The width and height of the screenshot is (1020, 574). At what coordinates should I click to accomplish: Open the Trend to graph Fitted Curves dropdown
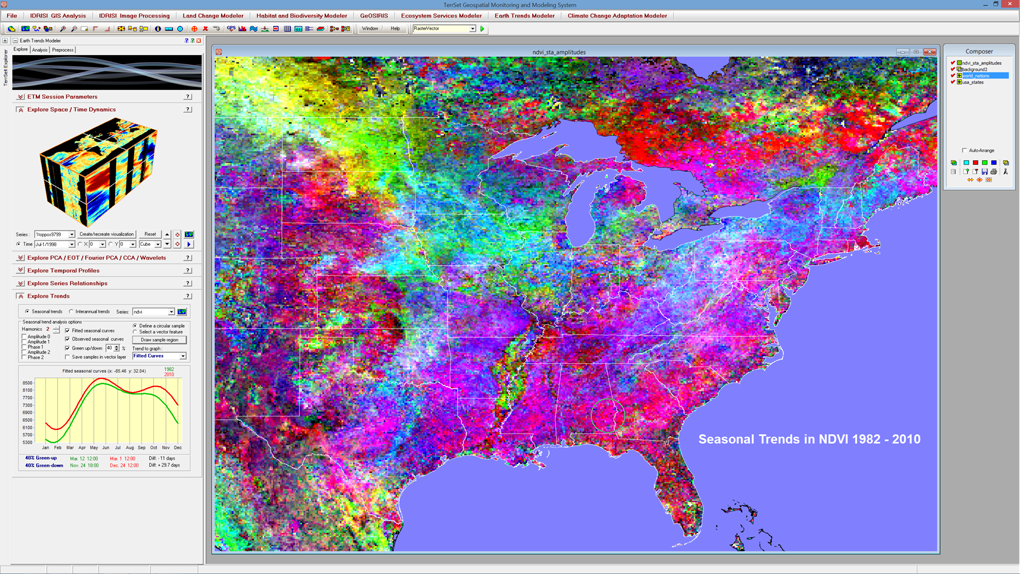tap(159, 356)
